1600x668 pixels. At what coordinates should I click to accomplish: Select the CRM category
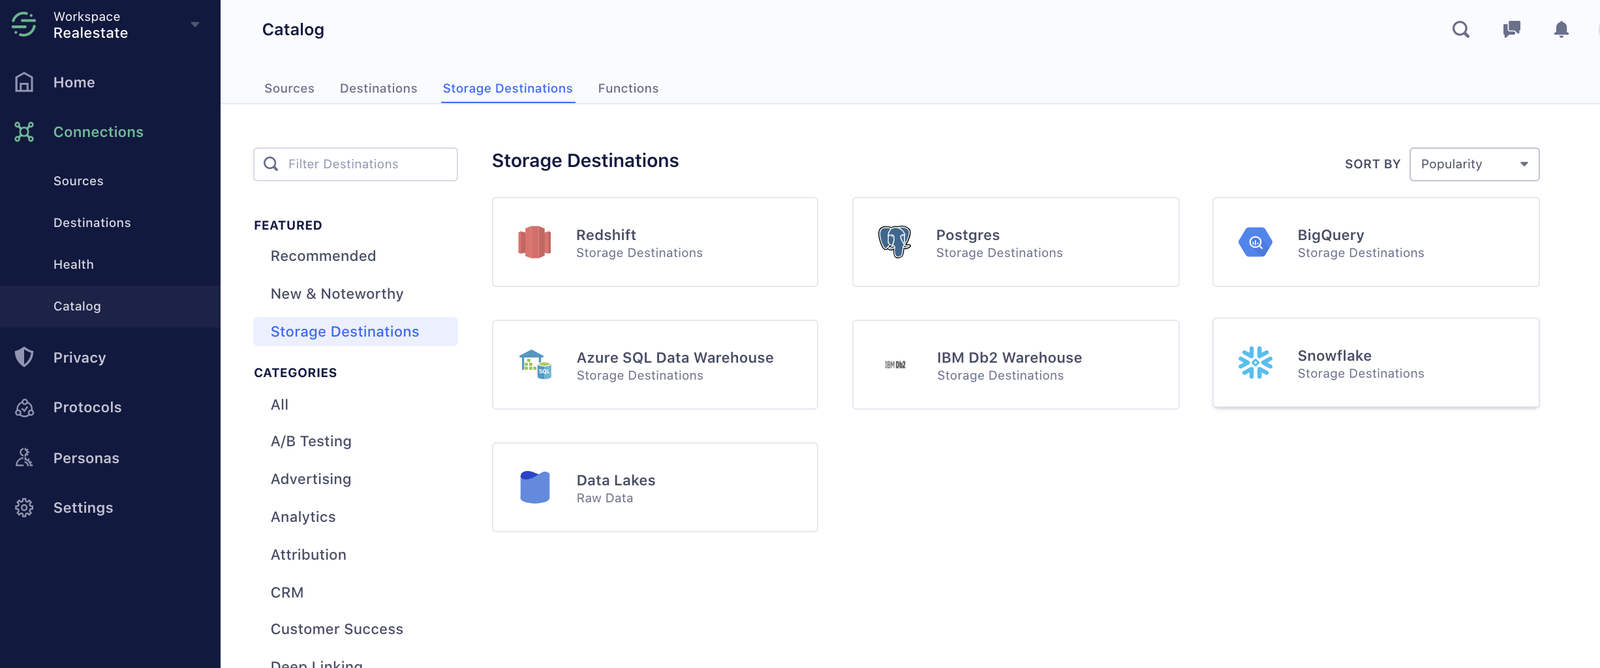tap(287, 593)
